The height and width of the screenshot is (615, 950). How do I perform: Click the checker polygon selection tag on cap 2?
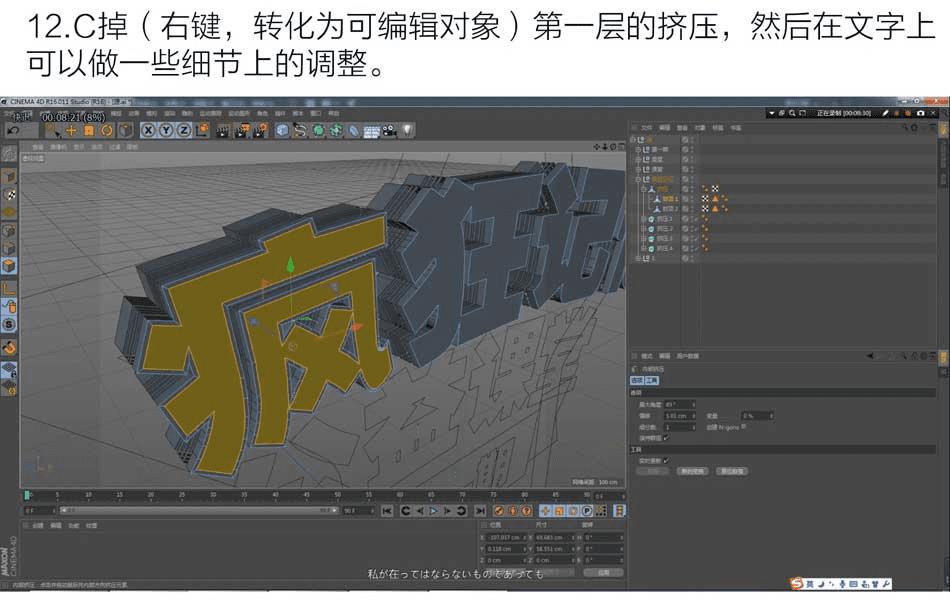click(x=705, y=208)
